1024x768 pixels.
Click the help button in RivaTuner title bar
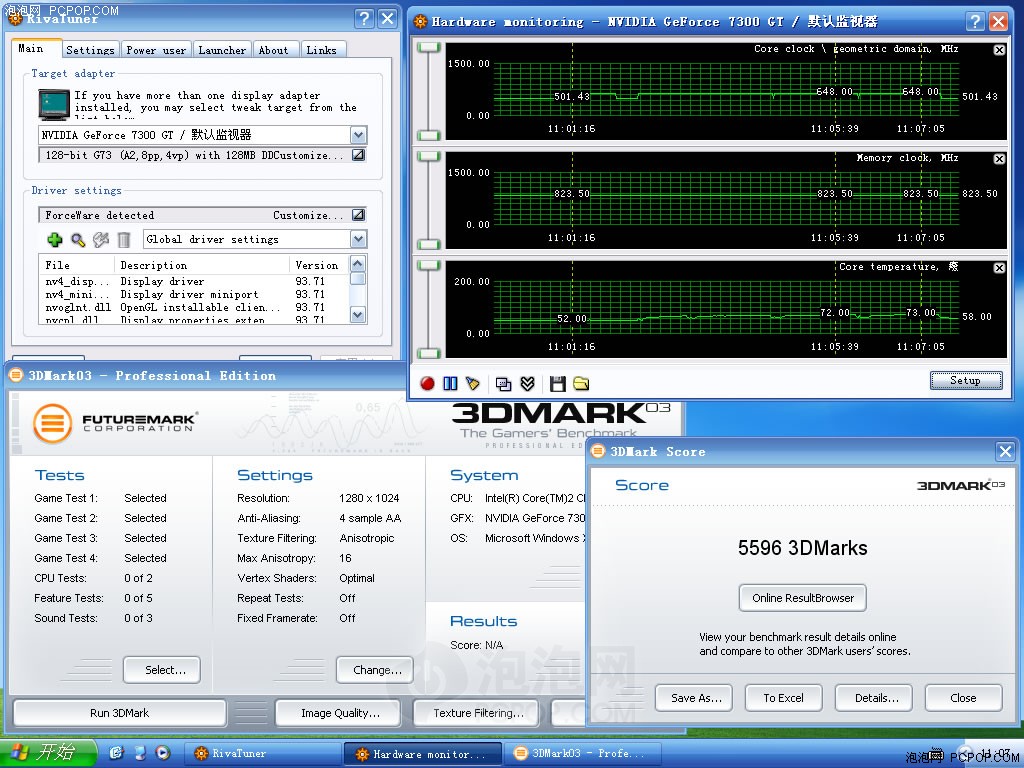coord(364,18)
